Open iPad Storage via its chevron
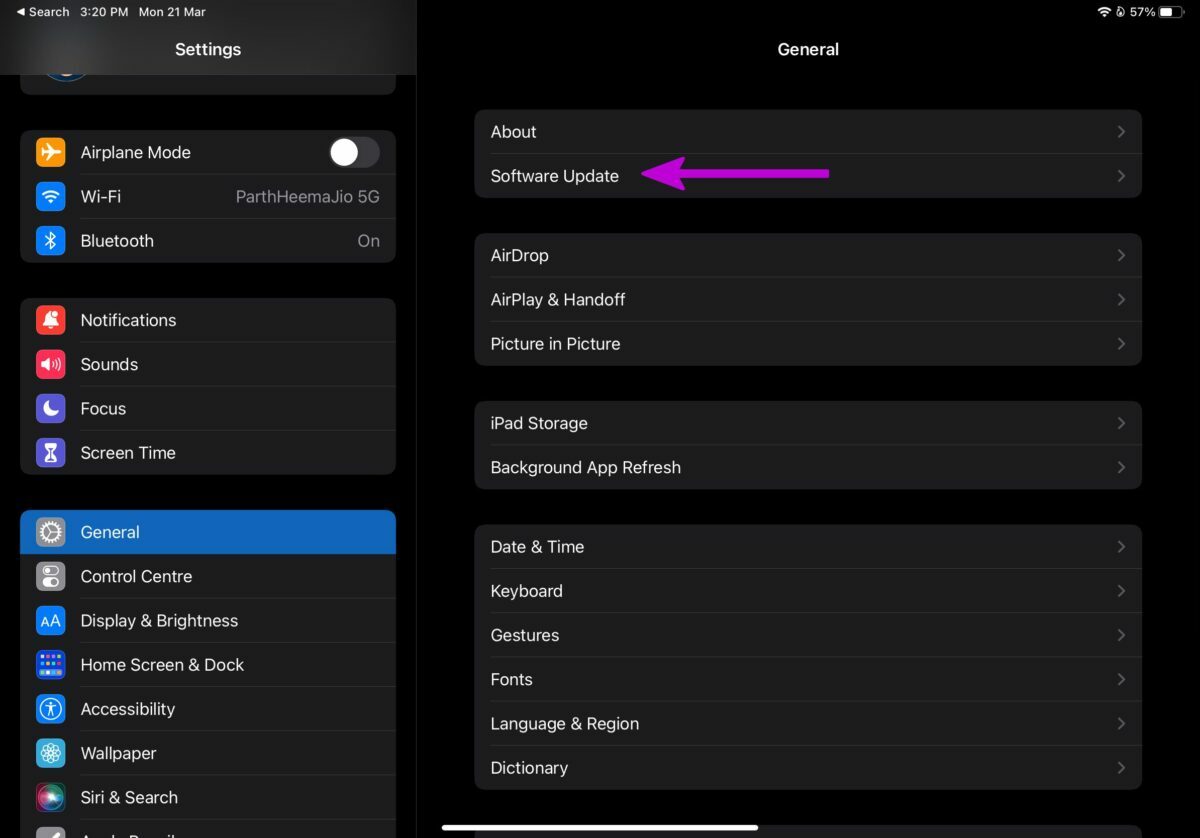The image size is (1200, 838). pyautogui.click(x=1120, y=423)
